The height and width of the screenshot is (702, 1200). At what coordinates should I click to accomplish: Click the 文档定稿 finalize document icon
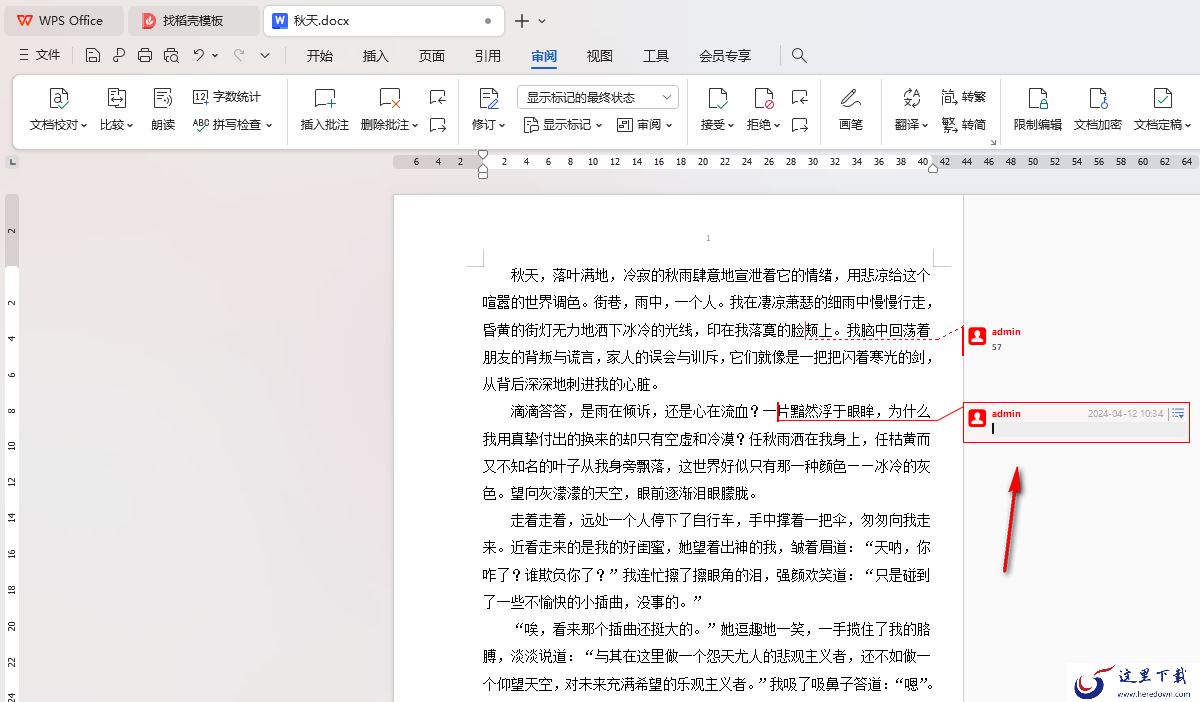(1162, 98)
